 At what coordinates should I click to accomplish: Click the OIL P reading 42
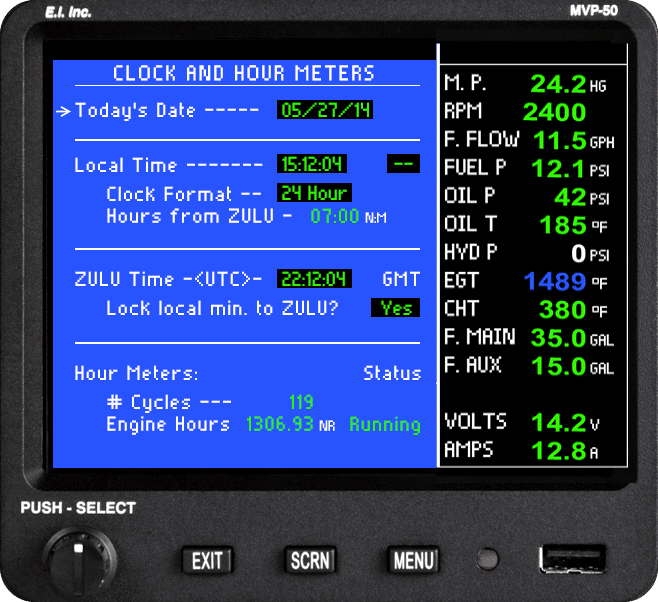tap(570, 197)
